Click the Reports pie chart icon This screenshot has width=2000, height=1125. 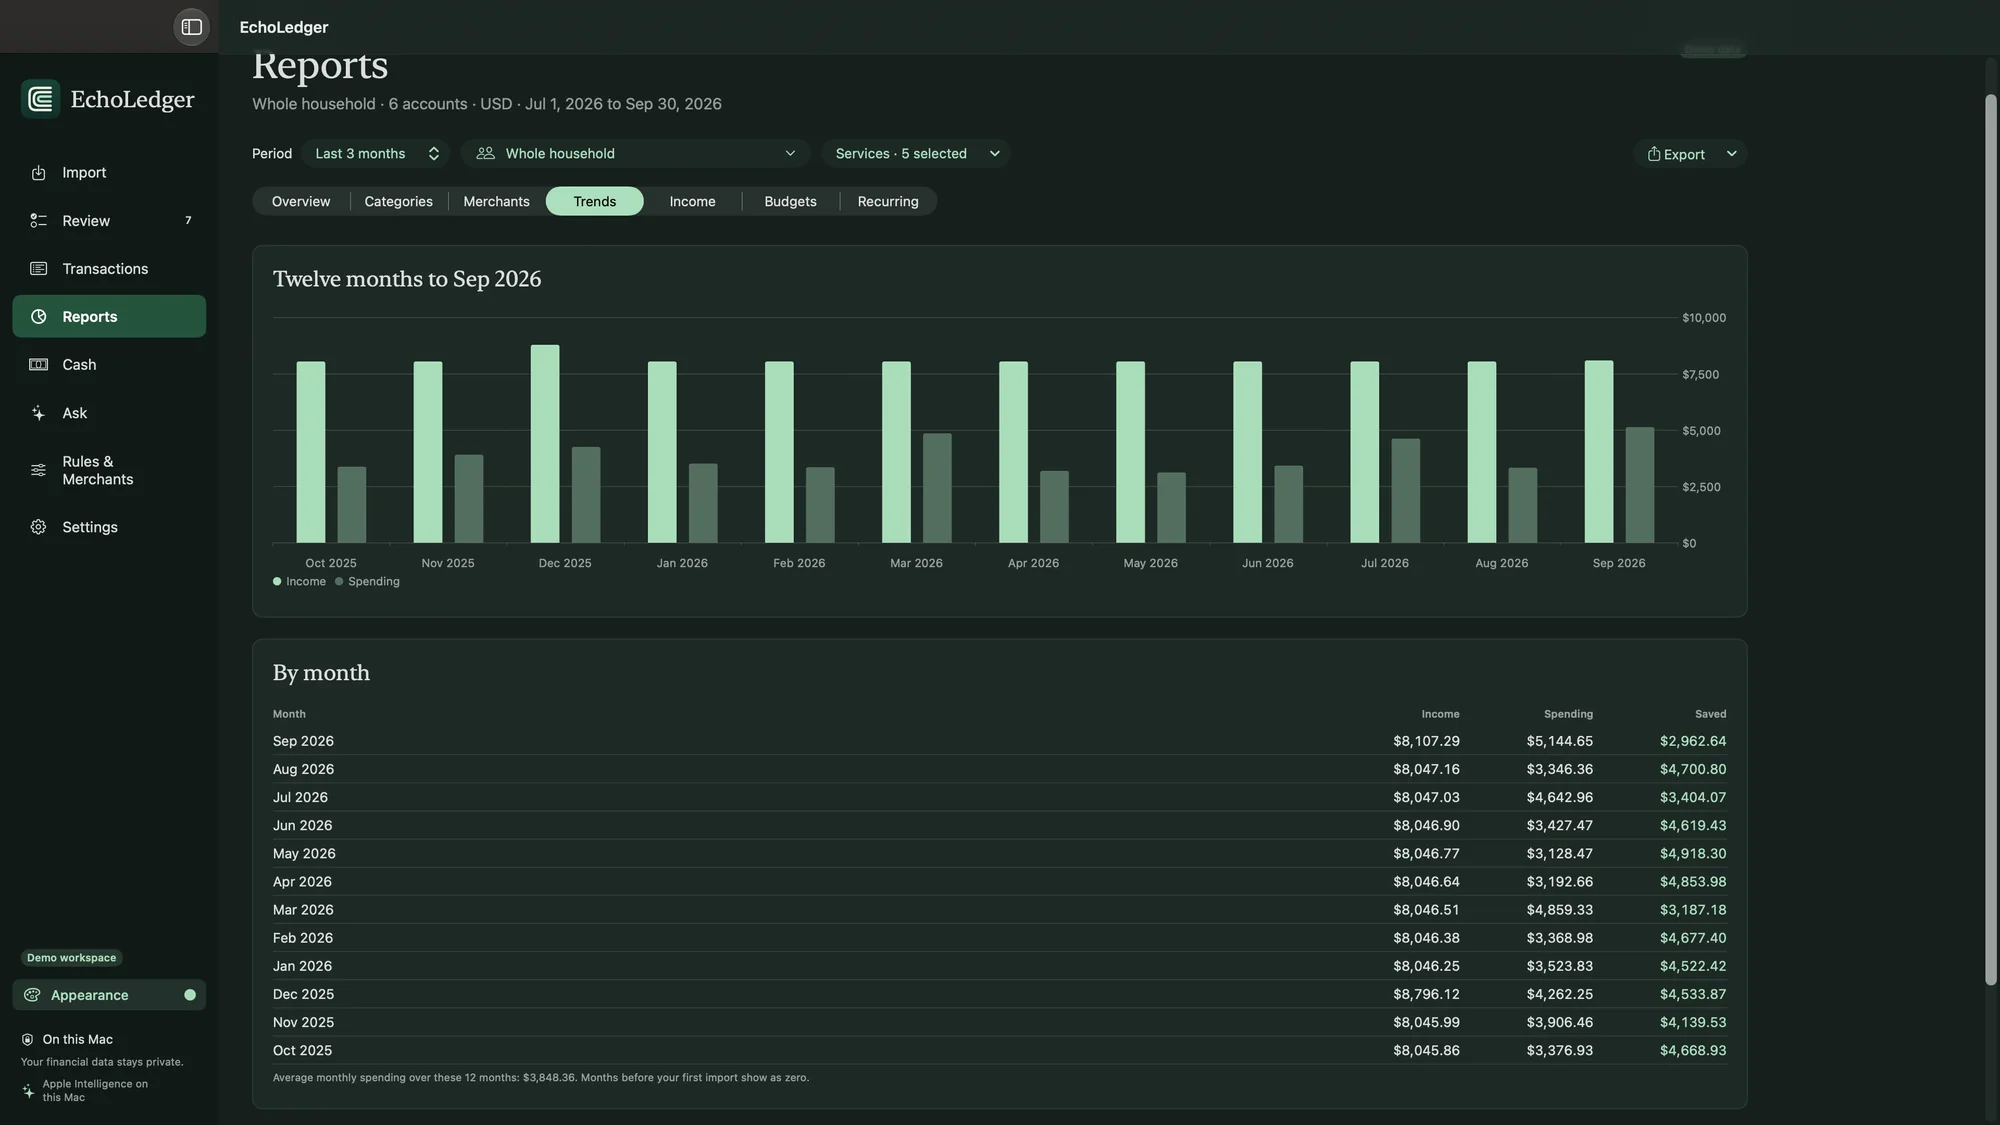click(38, 317)
